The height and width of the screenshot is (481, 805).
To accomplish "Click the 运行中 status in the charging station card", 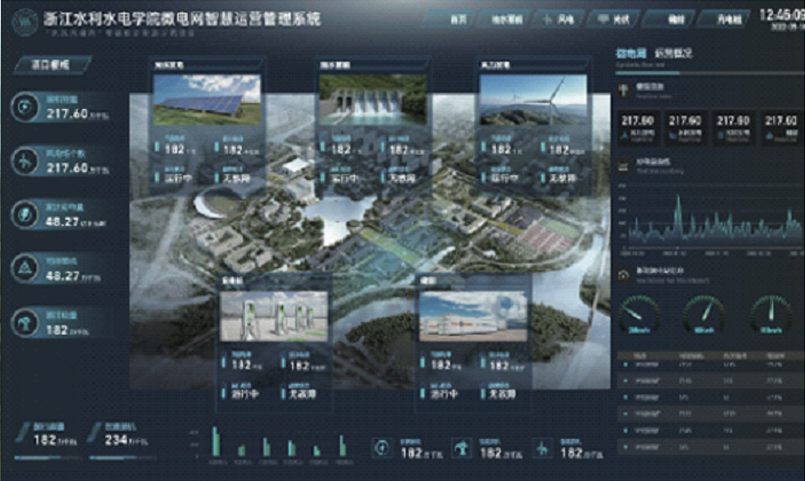I will point(244,394).
